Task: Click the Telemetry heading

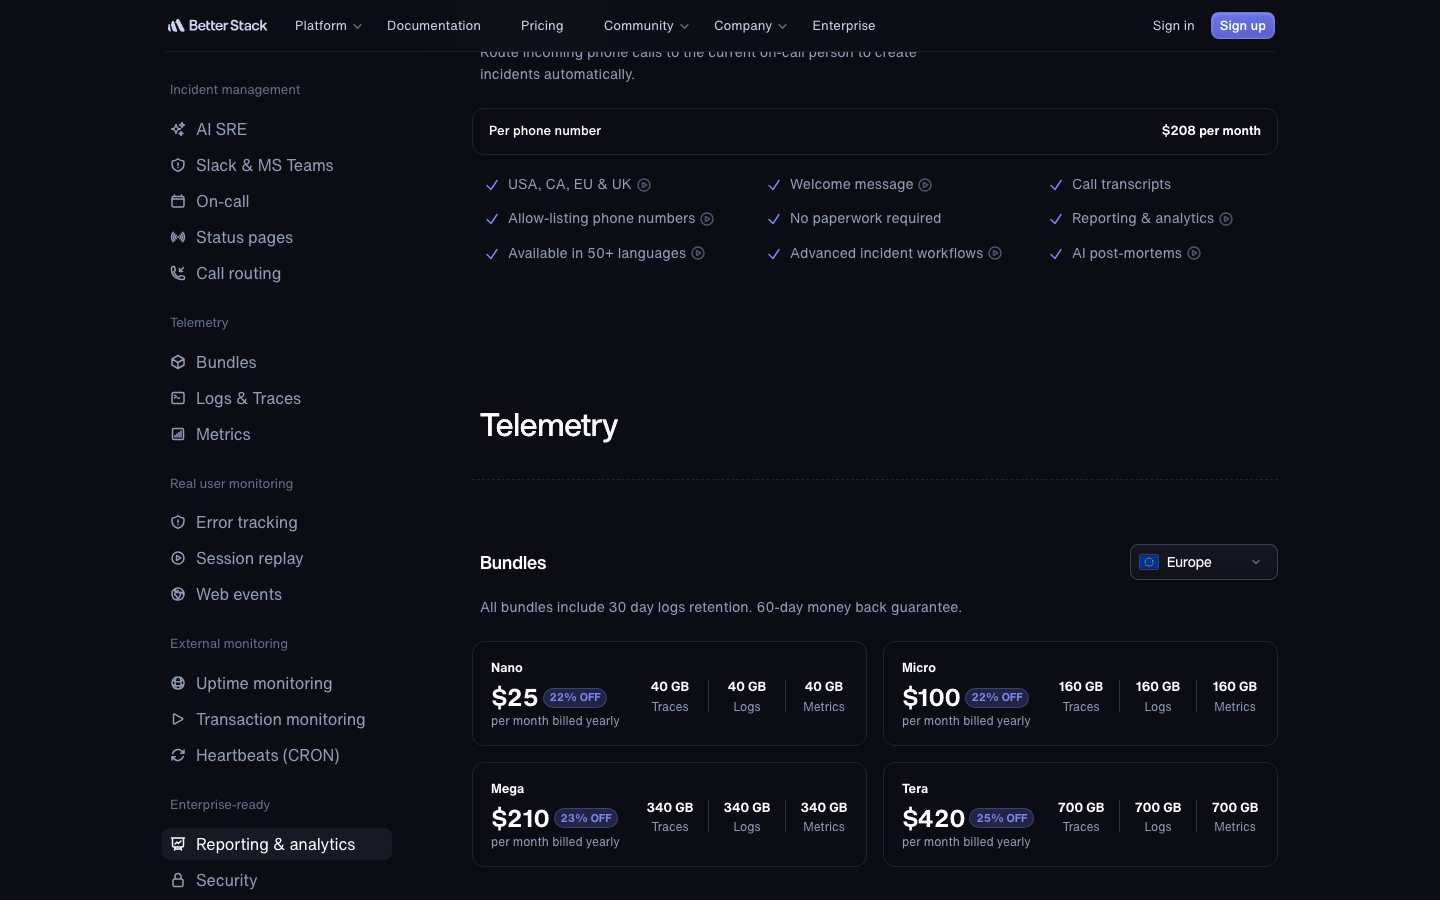Action: pos(549,425)
